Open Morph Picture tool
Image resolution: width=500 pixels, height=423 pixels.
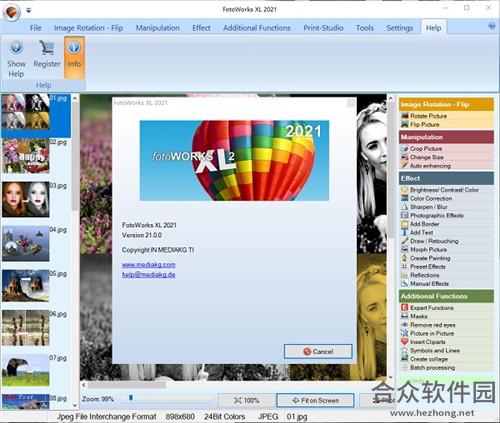tap(428, 249)
